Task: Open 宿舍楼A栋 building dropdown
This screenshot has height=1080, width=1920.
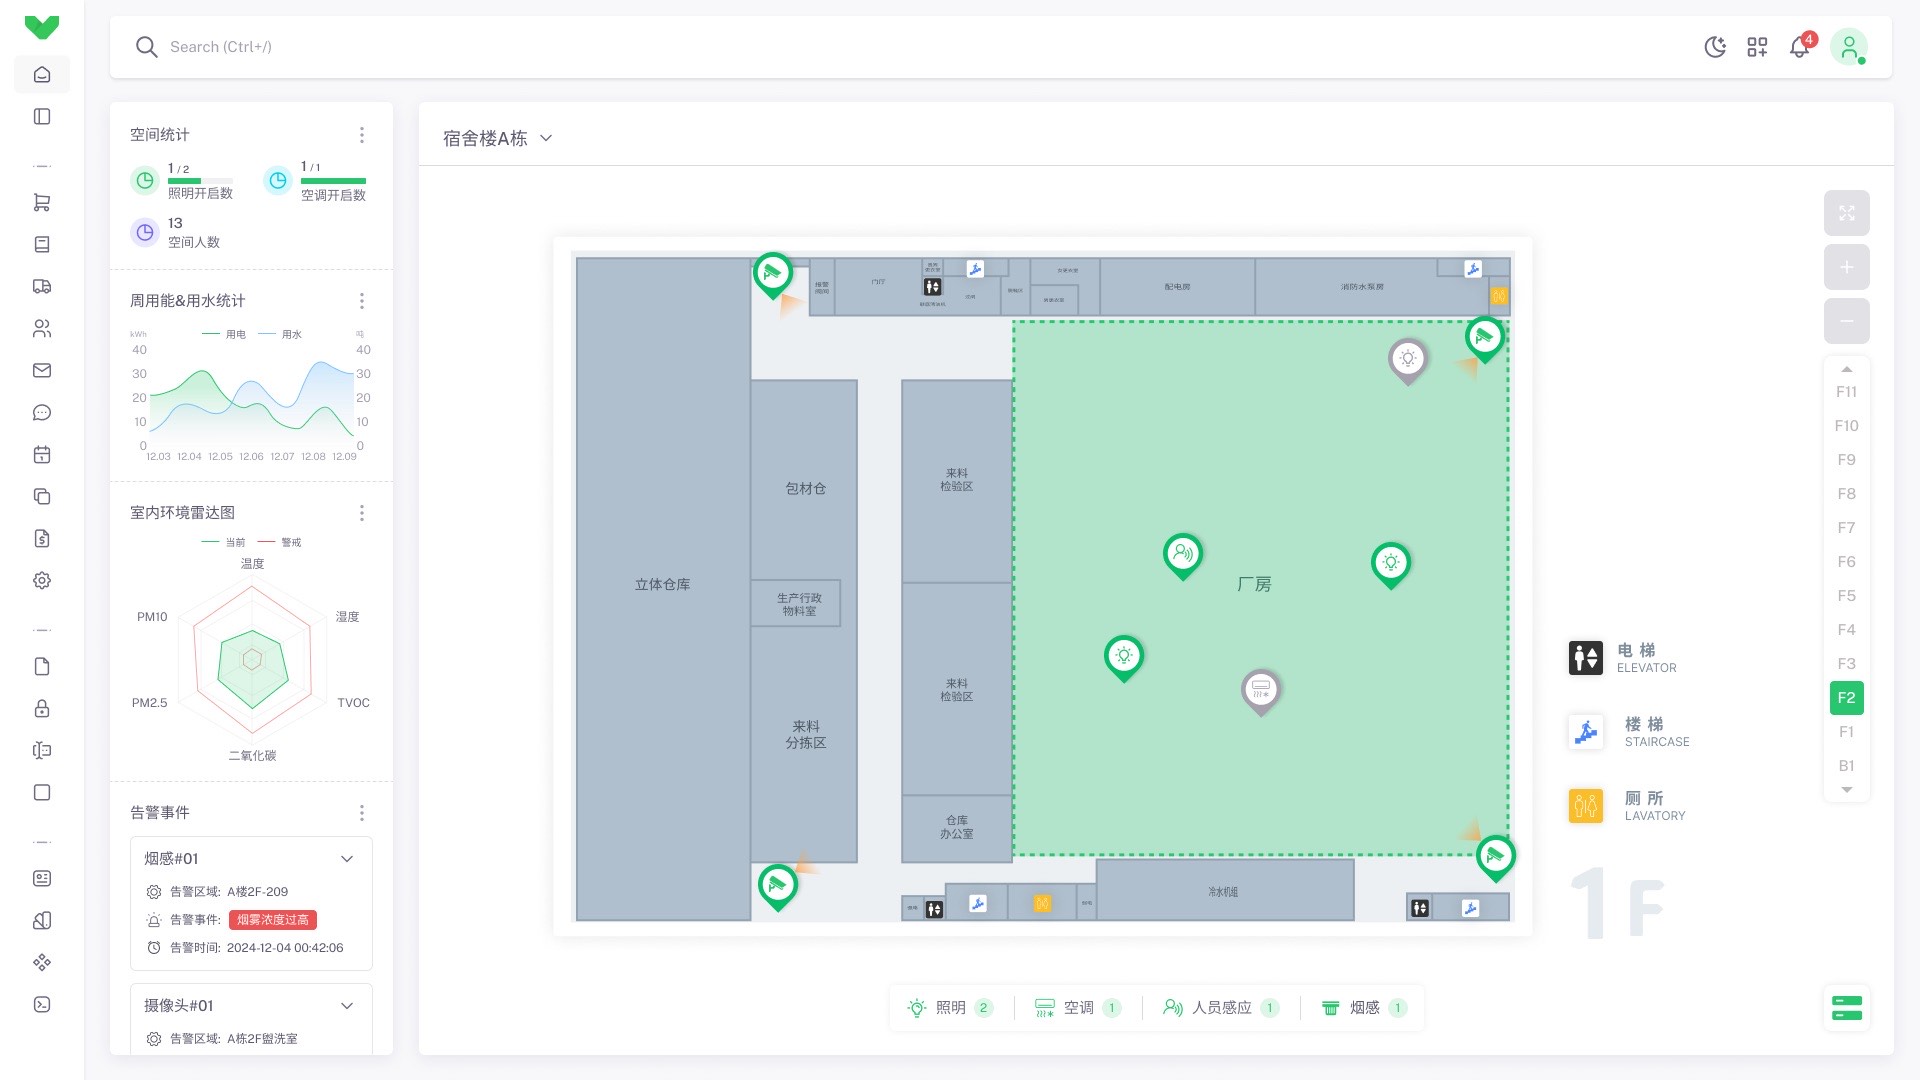Action: [497, 138]
